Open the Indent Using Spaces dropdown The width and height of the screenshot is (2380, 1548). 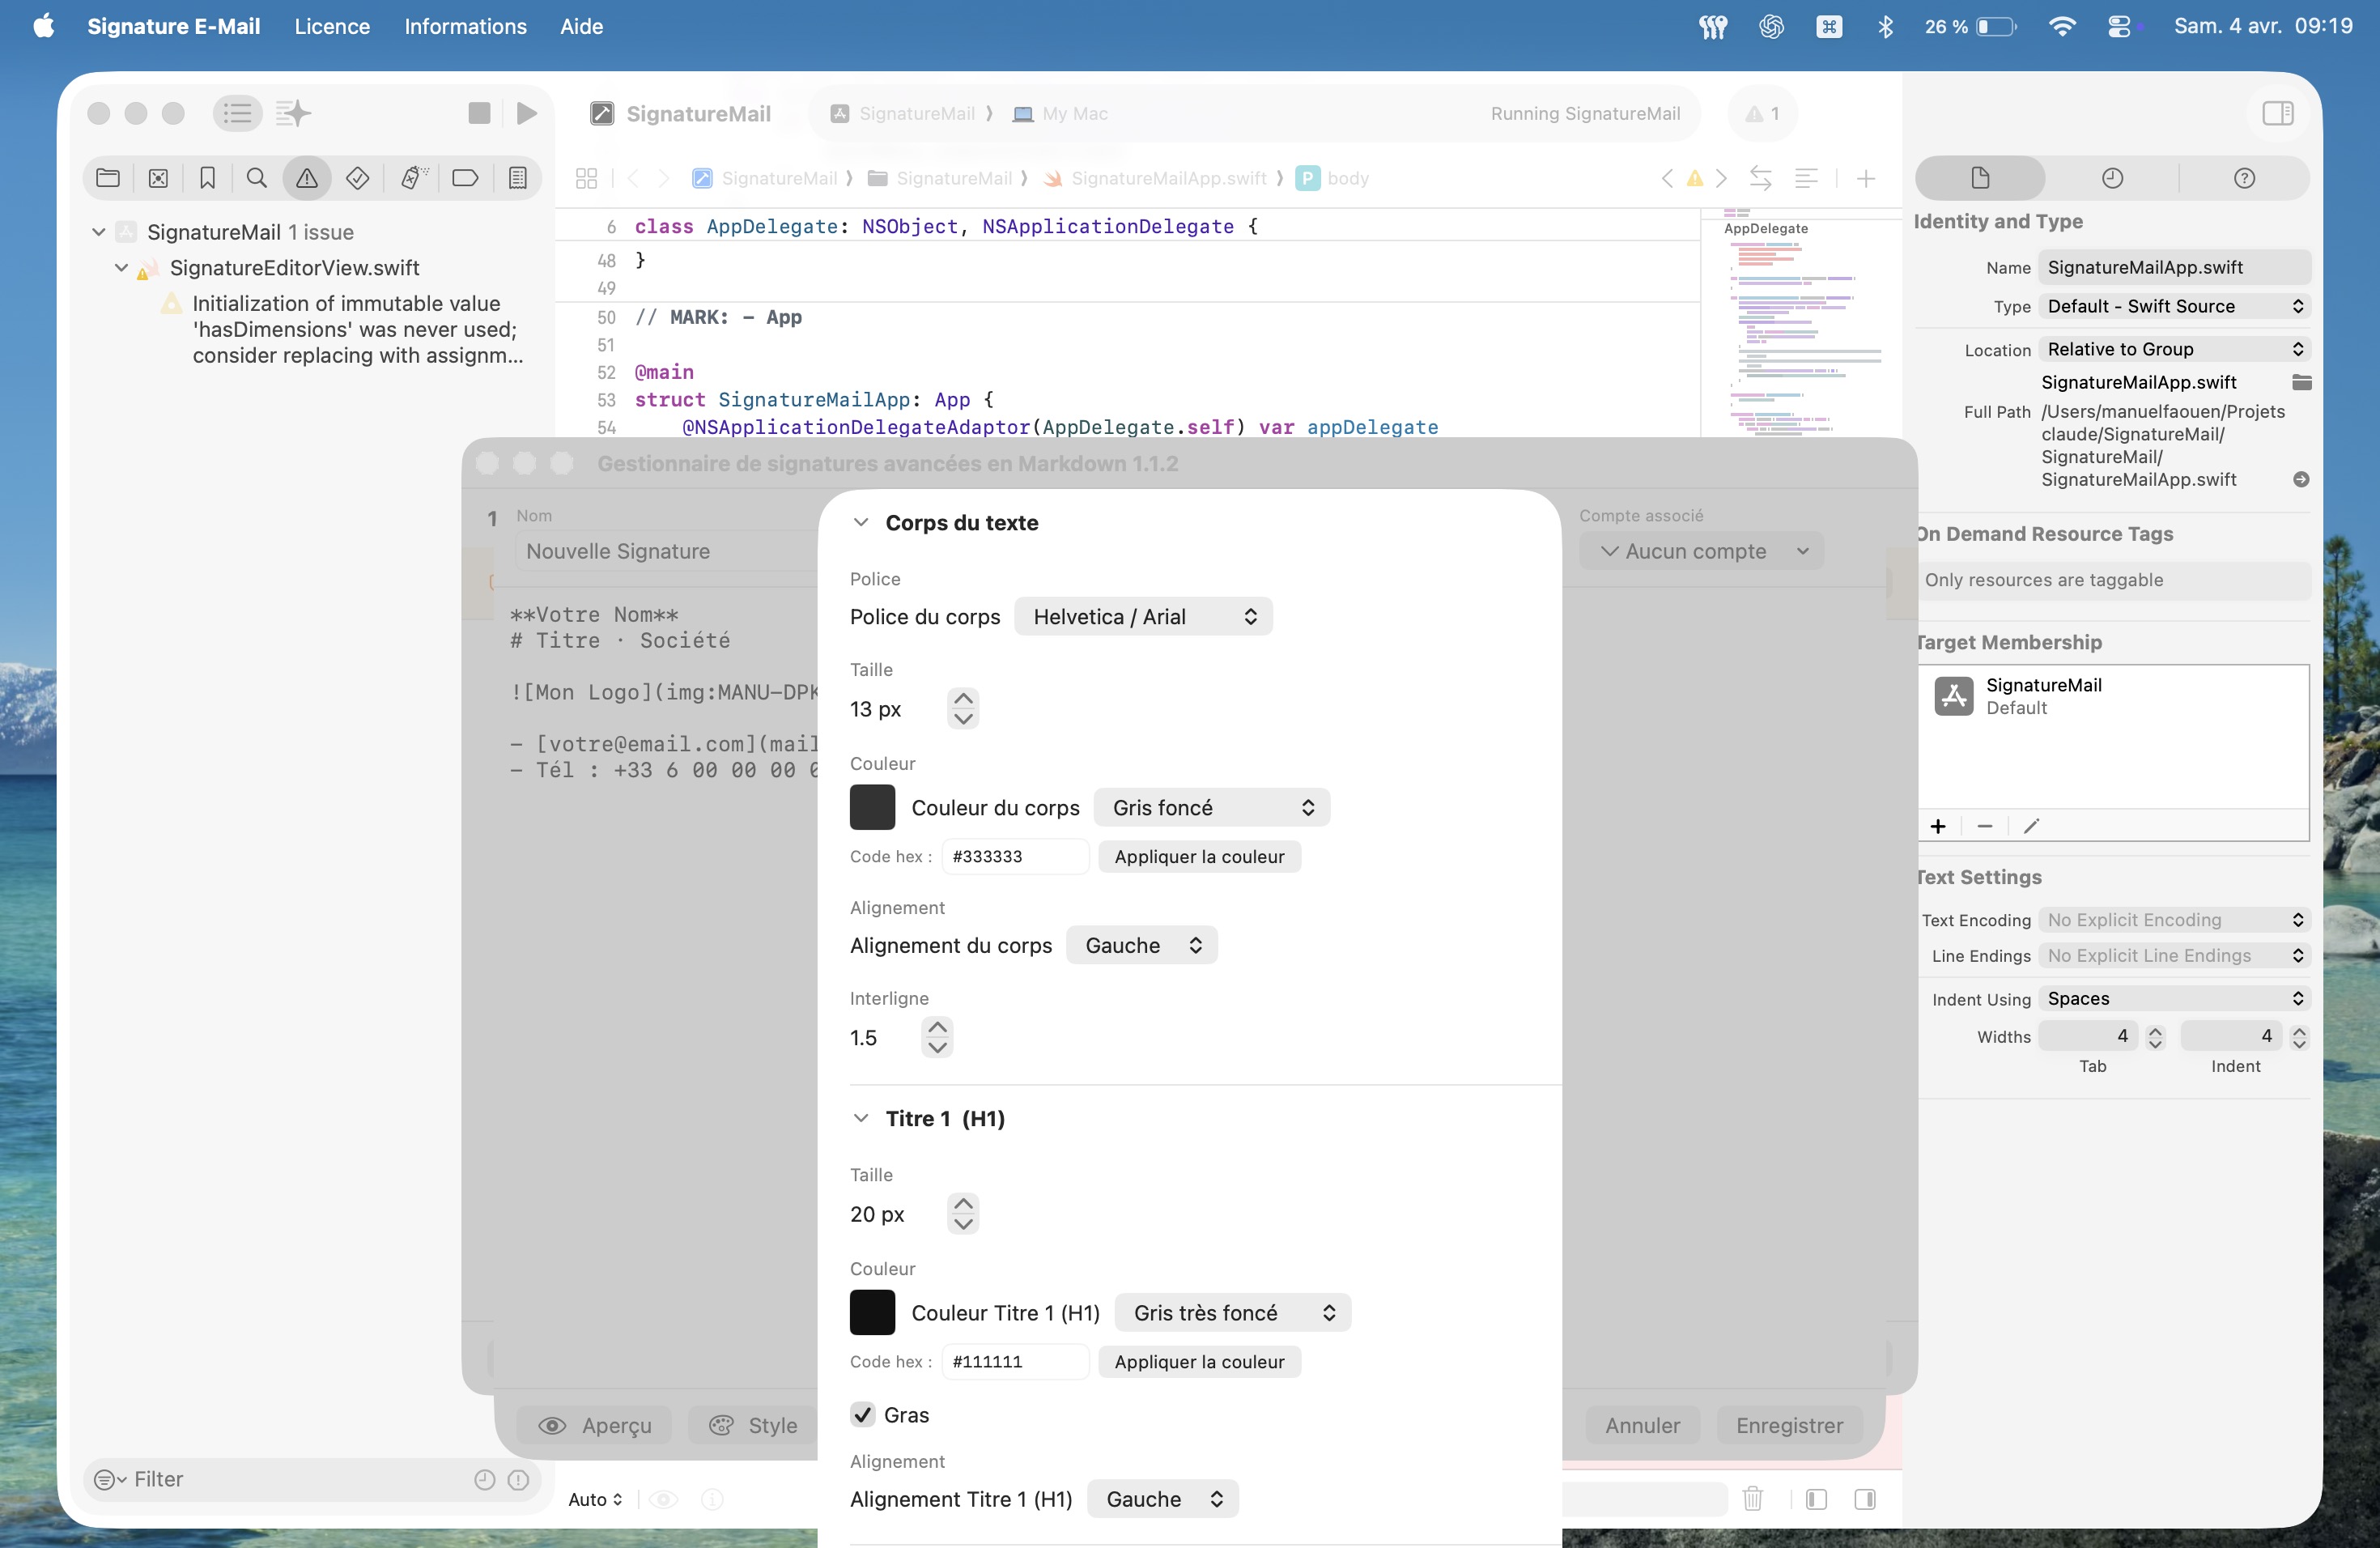2174,998
